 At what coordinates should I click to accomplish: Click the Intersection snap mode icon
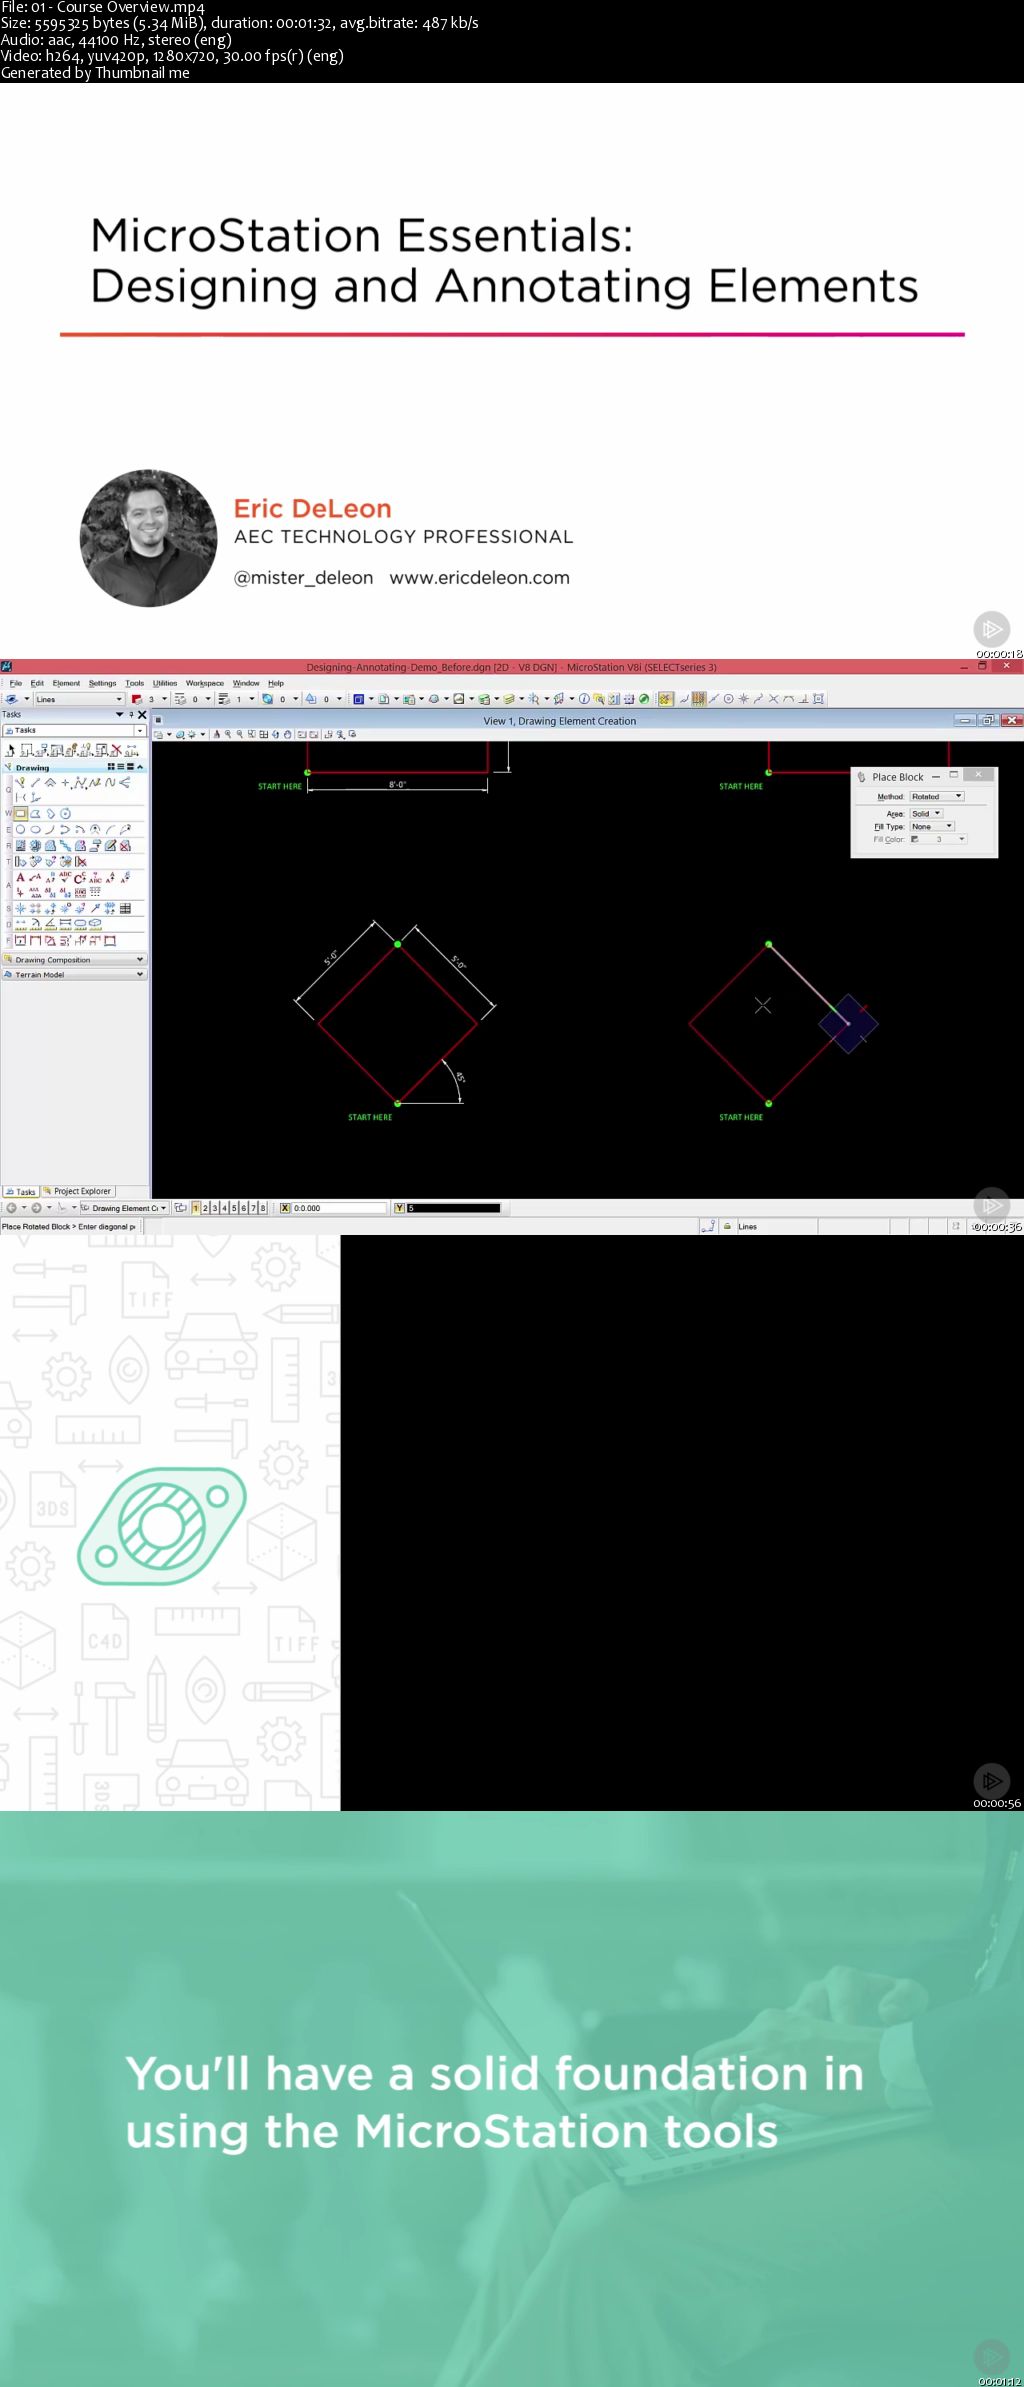(x=773, y=699)
